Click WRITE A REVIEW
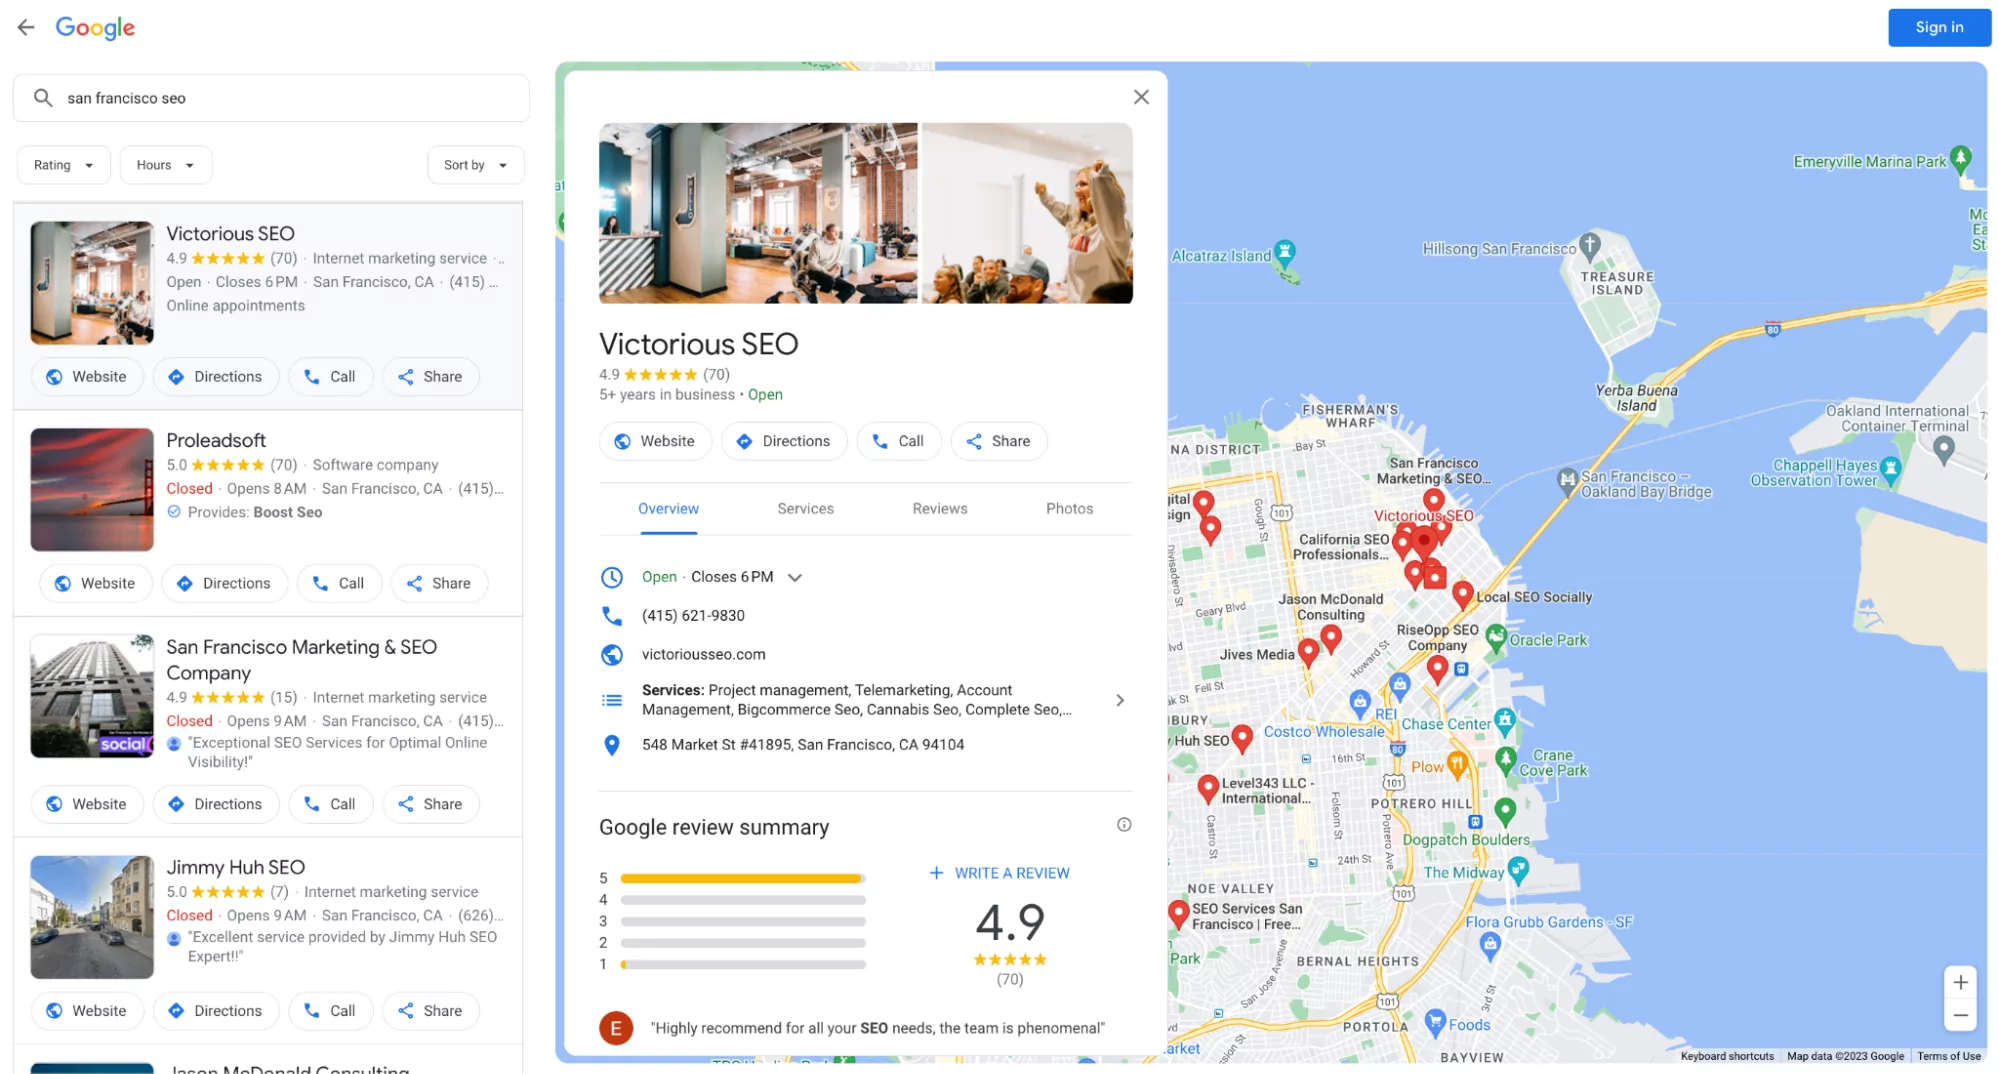The width and height of the screenshot is (1999, 1074). click(x=999, y=873)
